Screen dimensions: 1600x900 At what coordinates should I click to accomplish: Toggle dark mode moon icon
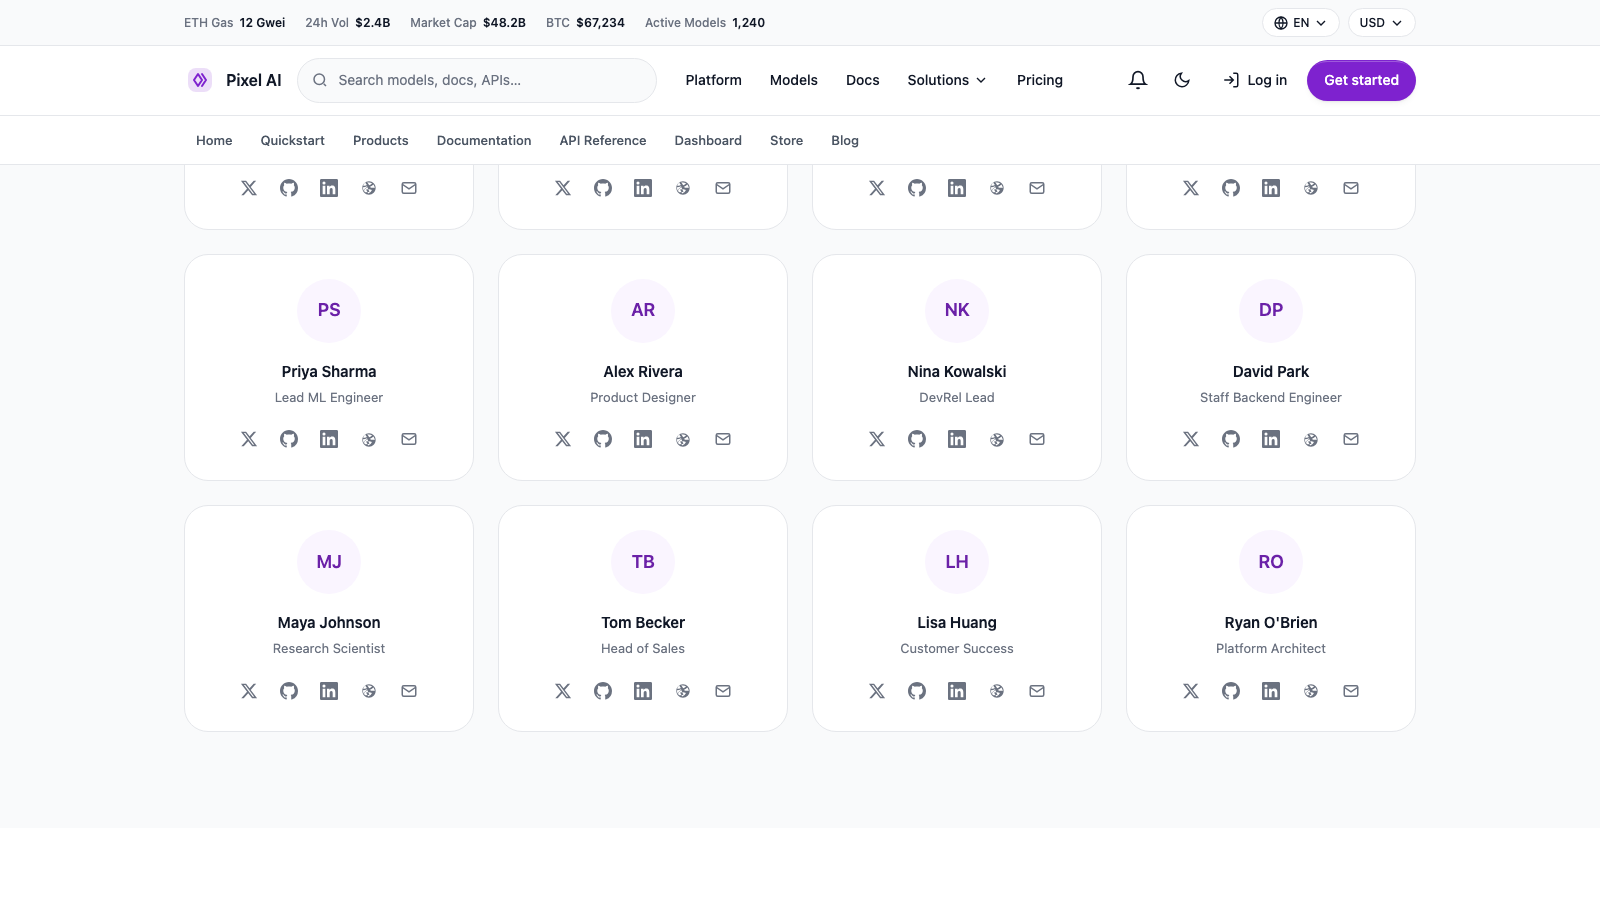click(1182, 80)
